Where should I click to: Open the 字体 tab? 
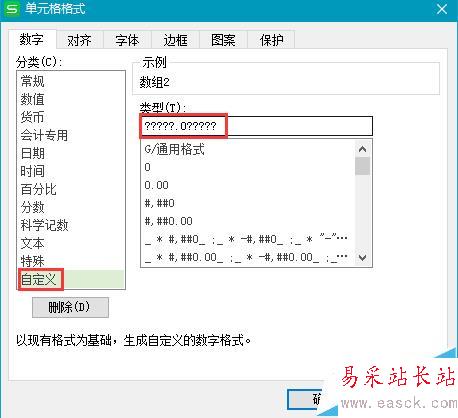click(x=127, y=40)
